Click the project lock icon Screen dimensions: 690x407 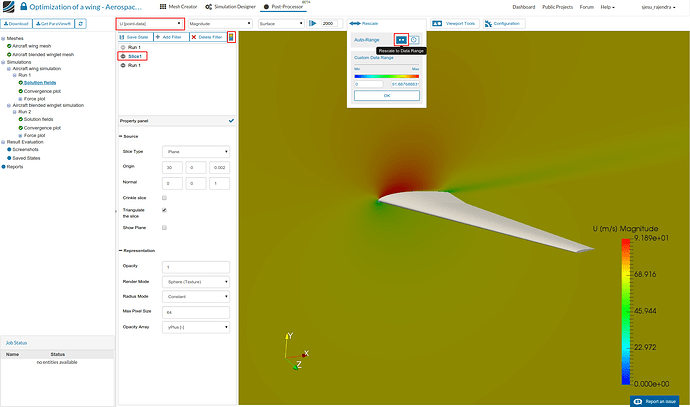24,6
